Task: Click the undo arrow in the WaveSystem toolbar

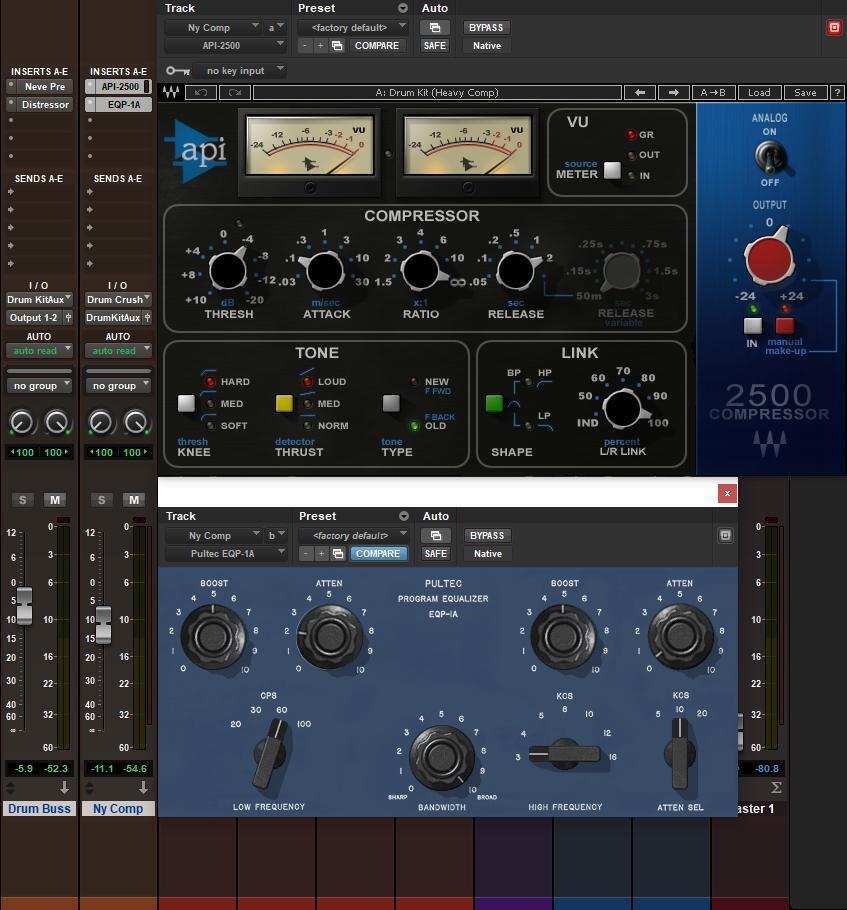Action: [x=199, y=91]
